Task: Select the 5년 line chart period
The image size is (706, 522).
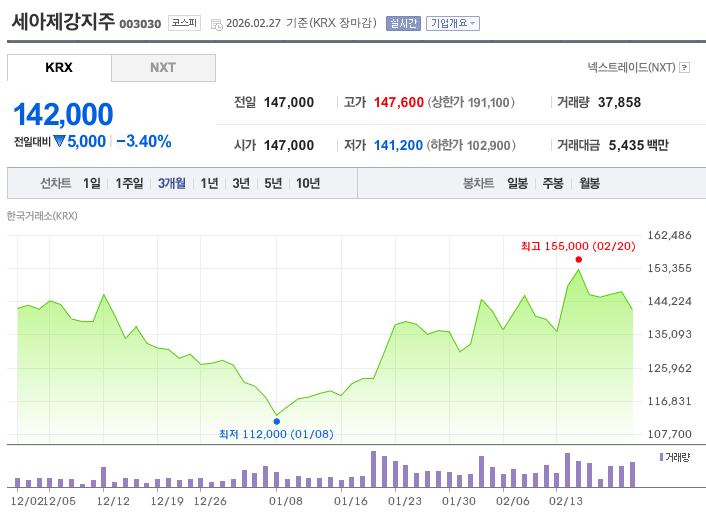Action: (273, 183)
